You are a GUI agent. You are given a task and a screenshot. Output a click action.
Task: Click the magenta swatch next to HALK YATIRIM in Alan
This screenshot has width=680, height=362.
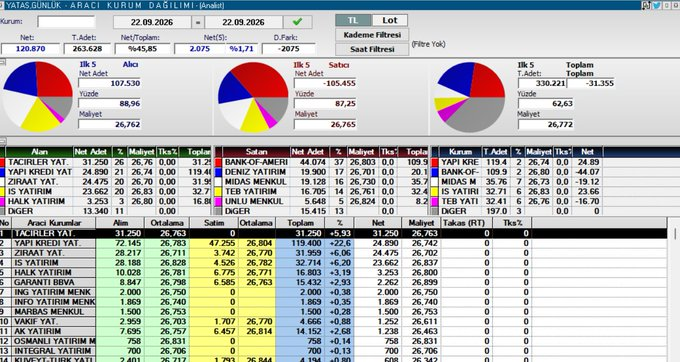coord(2,201)
